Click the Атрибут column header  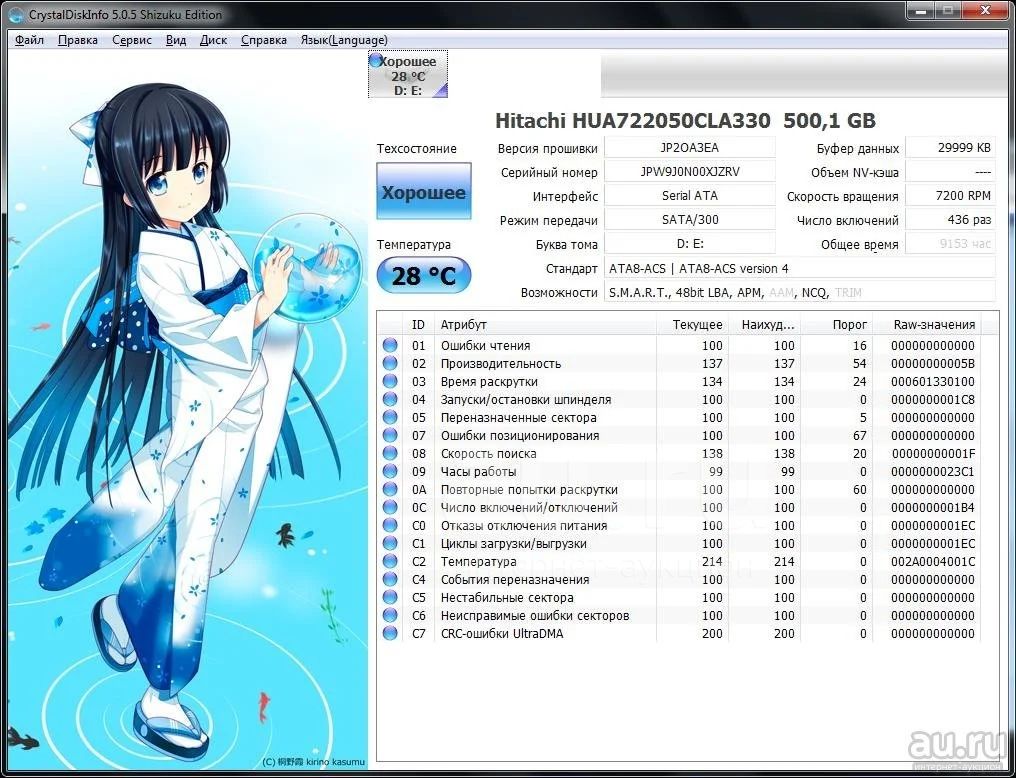546,325
